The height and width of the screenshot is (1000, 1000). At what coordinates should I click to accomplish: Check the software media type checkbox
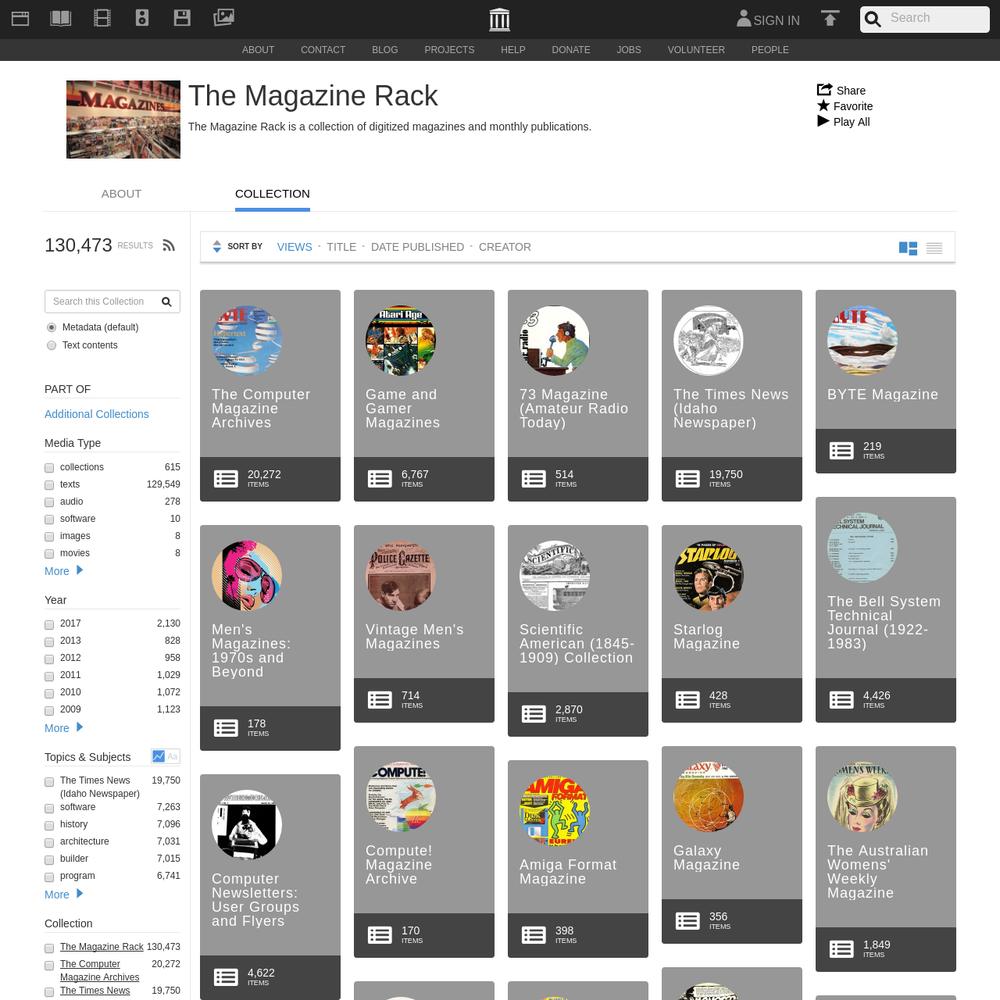pos(49,520)
